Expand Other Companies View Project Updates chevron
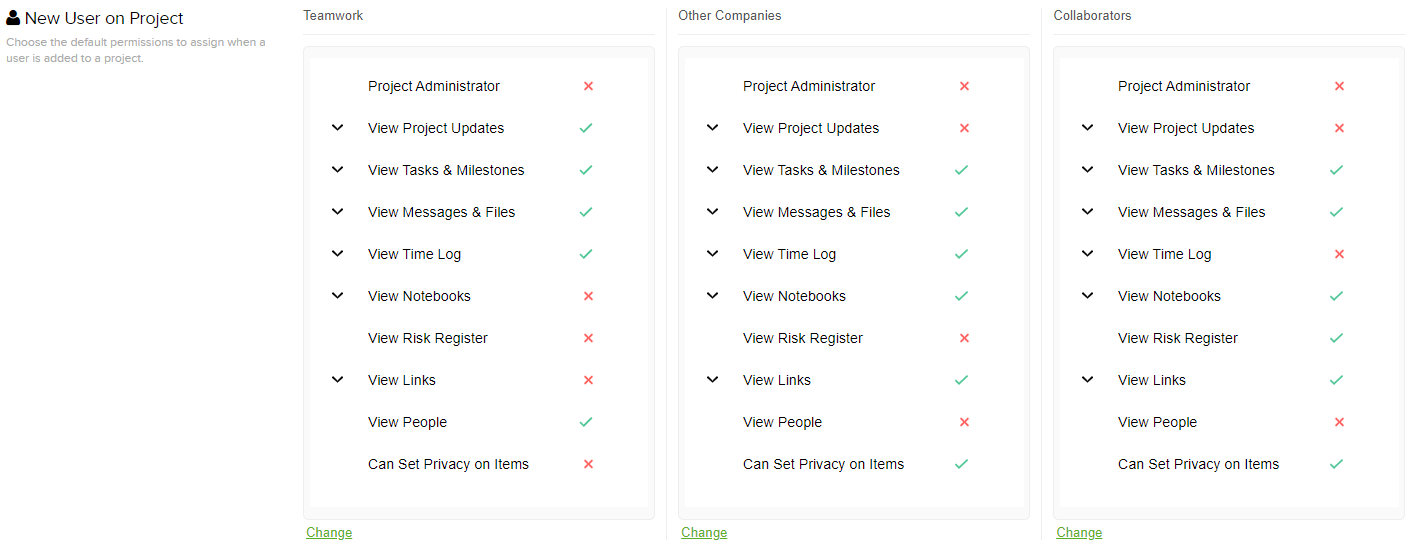 pyautogui.click(x=713, y=128)
